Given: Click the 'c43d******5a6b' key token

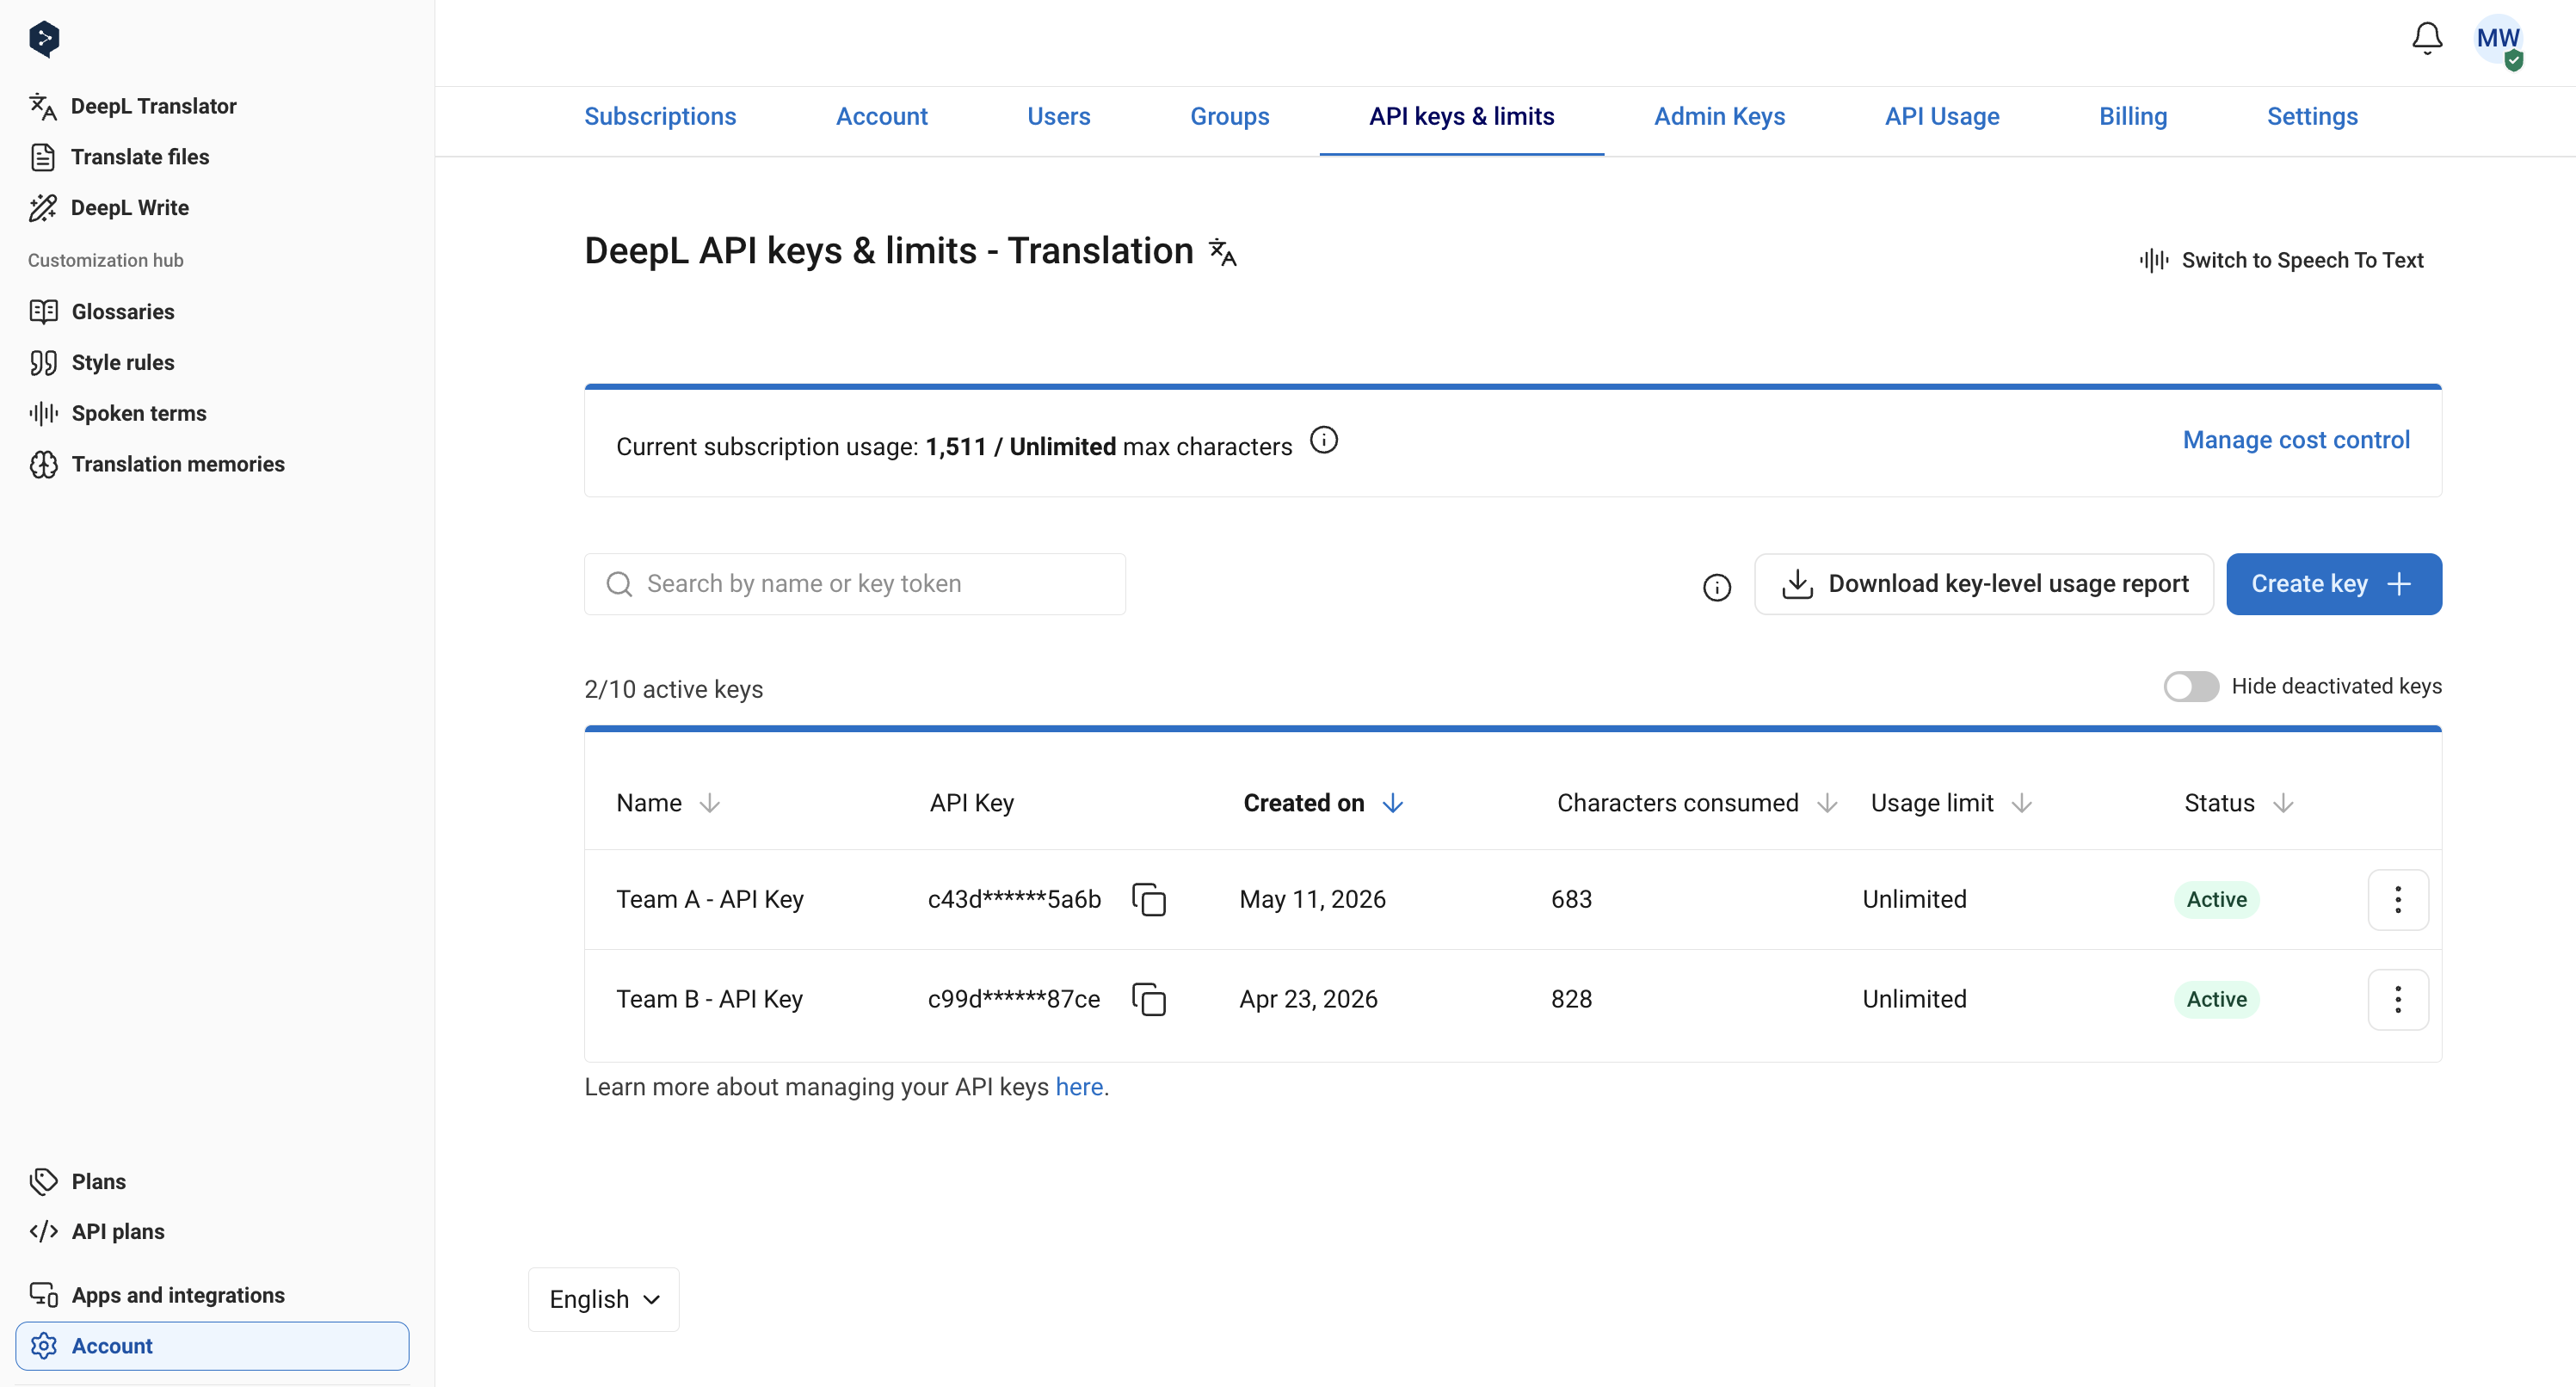Looking at the screenshot, I should [1014, 899].
